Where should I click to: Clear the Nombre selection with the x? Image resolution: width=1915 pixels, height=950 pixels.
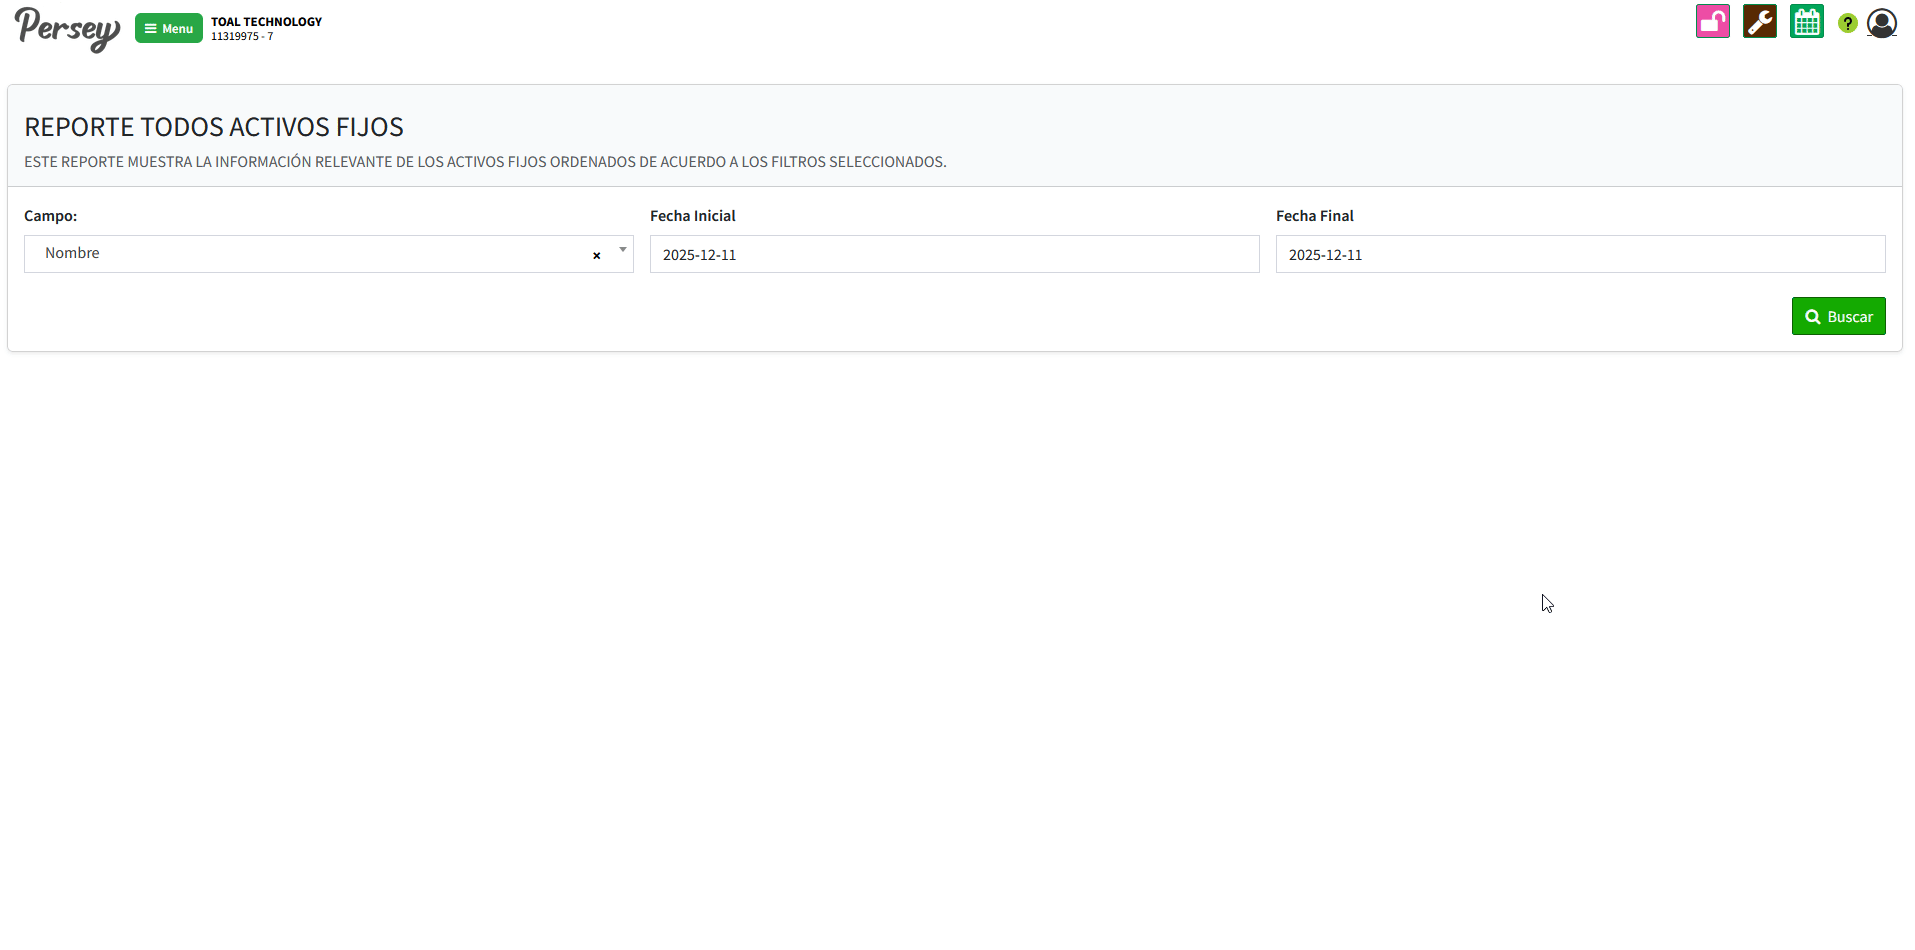tap(597, 256)
